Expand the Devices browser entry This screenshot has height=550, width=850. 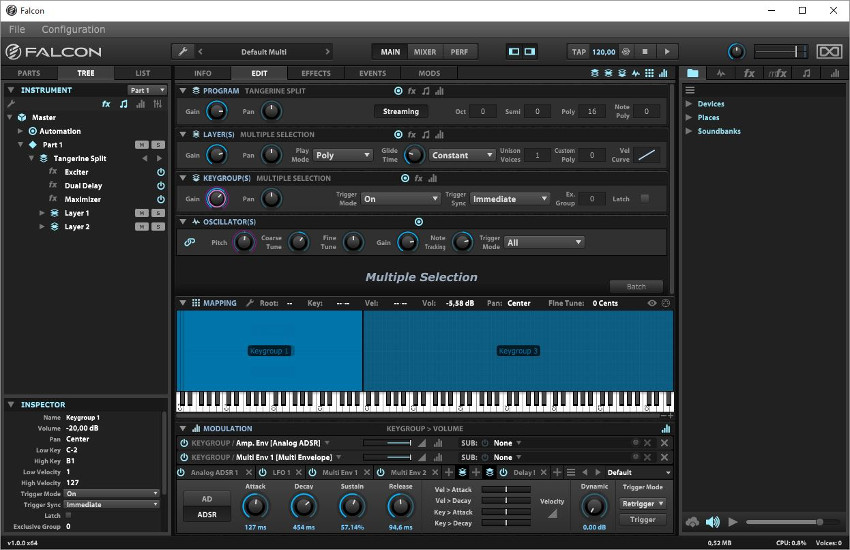click(688, 103)
